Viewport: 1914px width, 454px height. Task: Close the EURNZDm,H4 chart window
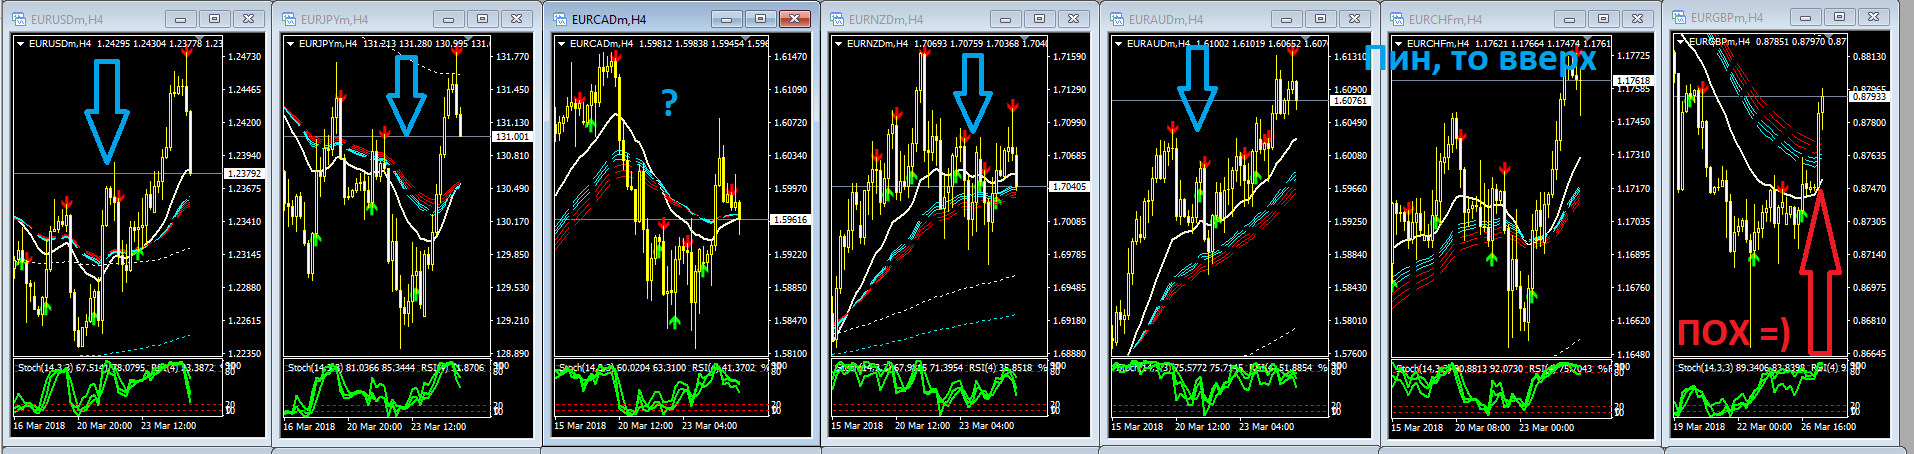pos(1074,19)
